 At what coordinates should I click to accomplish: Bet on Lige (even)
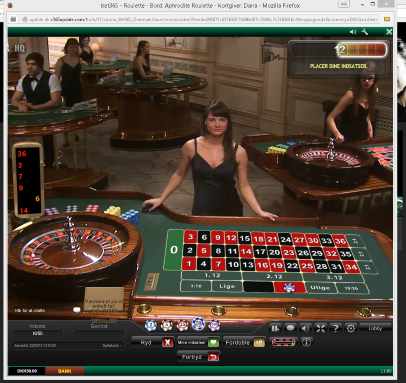pos(227,286)
